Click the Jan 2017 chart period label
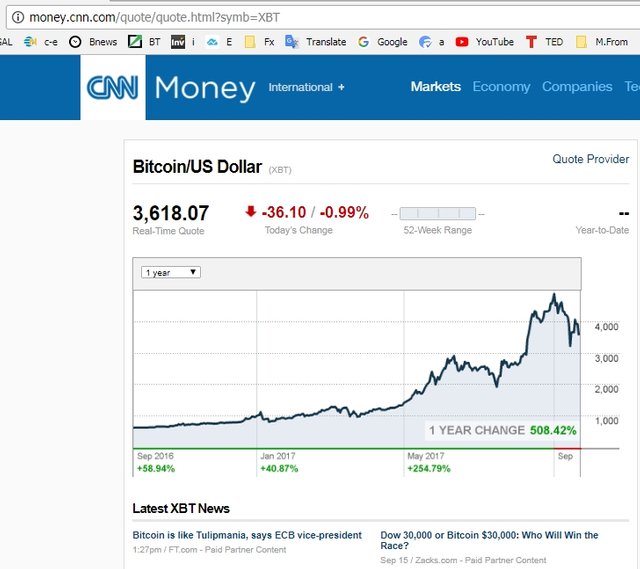640x569 pixels. [x=278, y=456]
